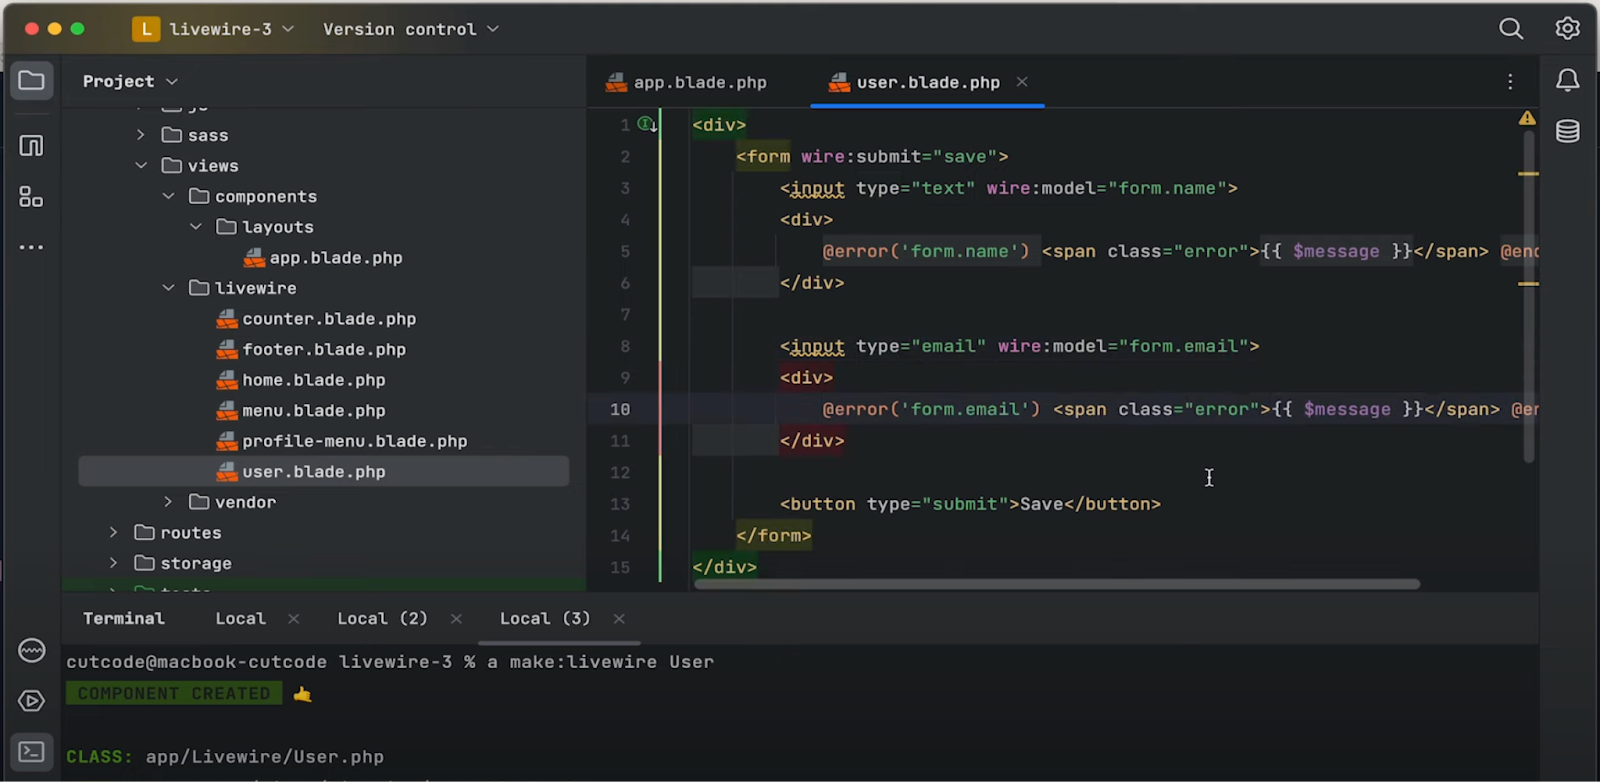Click line number 10 in gutter
The height and width of the screenshot is (782, 1600).
pyautogui.click(x=620, y=409)
